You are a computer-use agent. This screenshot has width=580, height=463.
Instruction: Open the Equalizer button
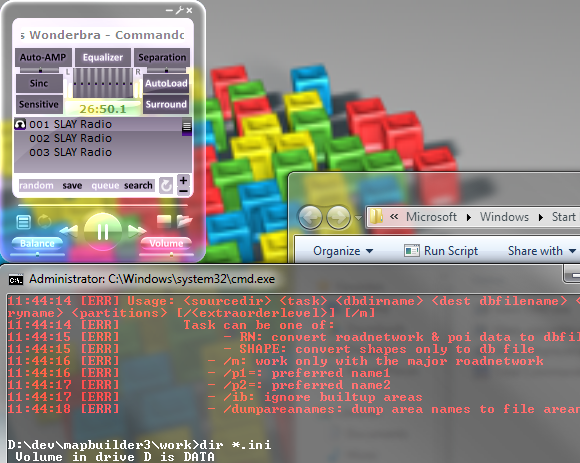pos(103,57)
